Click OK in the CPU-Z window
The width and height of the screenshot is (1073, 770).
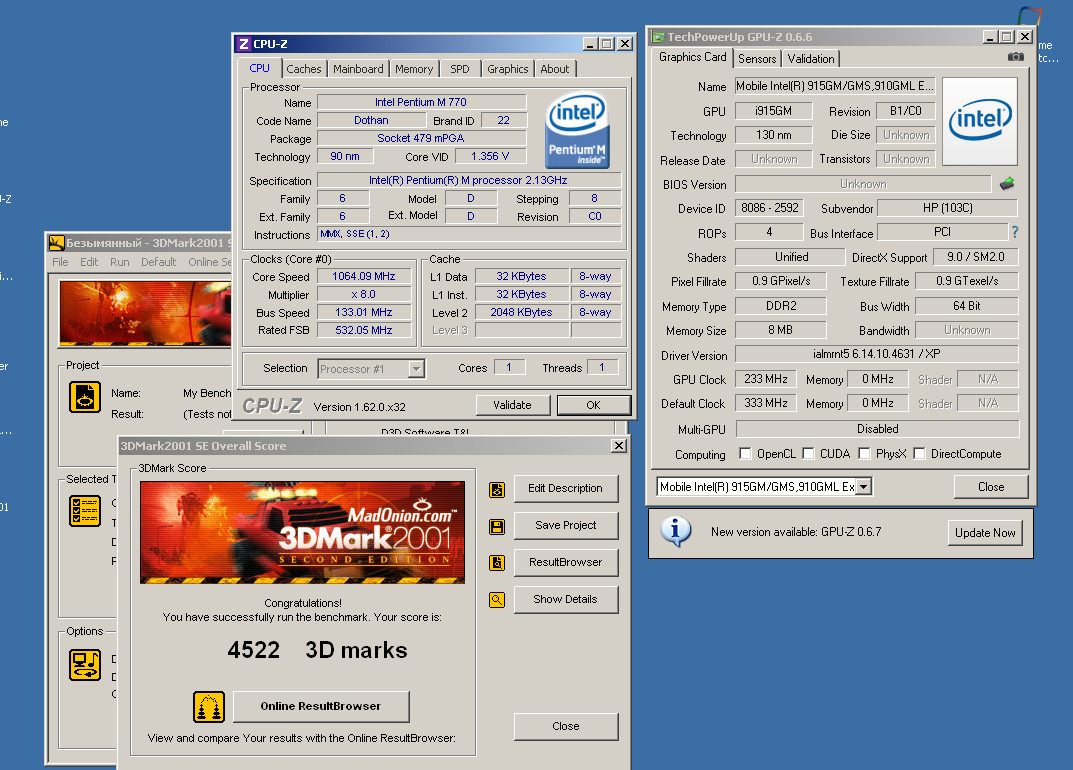click(593, 405)
